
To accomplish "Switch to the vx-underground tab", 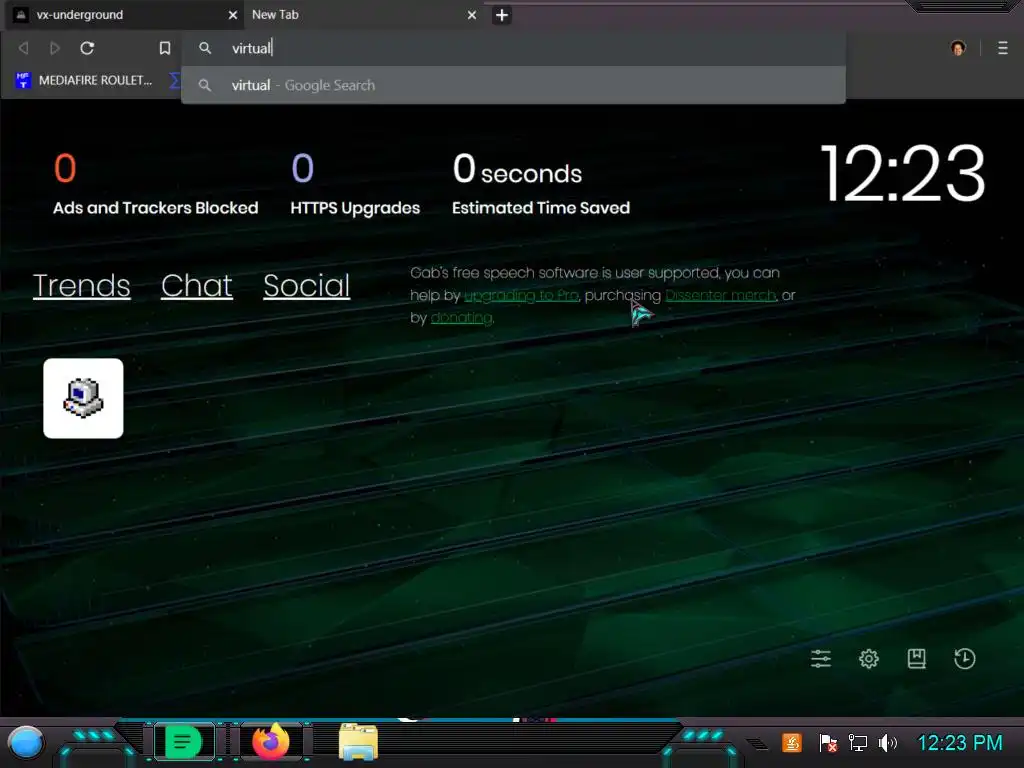I will click(124, 14).
